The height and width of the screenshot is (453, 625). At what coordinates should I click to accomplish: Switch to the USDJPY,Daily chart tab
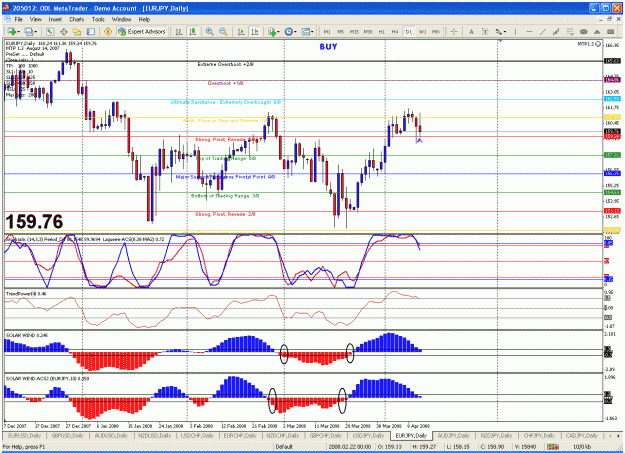(x=369, y=435)
